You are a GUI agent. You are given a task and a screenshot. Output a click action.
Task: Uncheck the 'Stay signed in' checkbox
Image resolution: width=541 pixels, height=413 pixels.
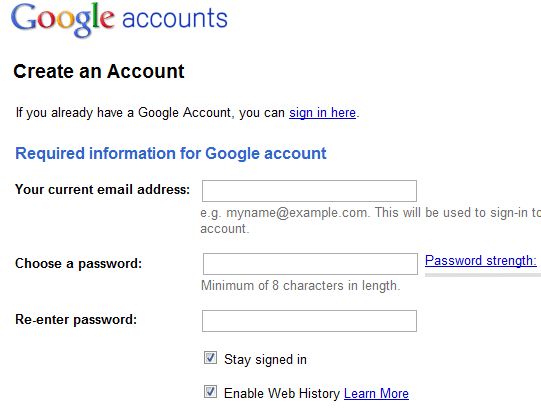(210, 358)
